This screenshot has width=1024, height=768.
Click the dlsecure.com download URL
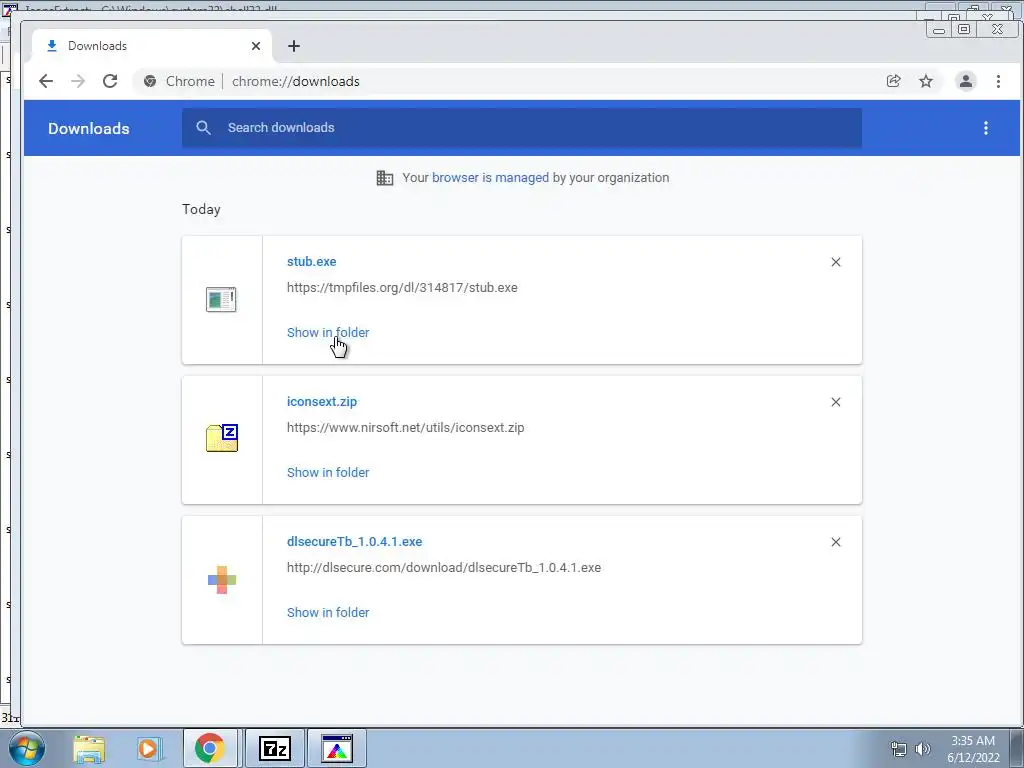(x=444, y=568)
